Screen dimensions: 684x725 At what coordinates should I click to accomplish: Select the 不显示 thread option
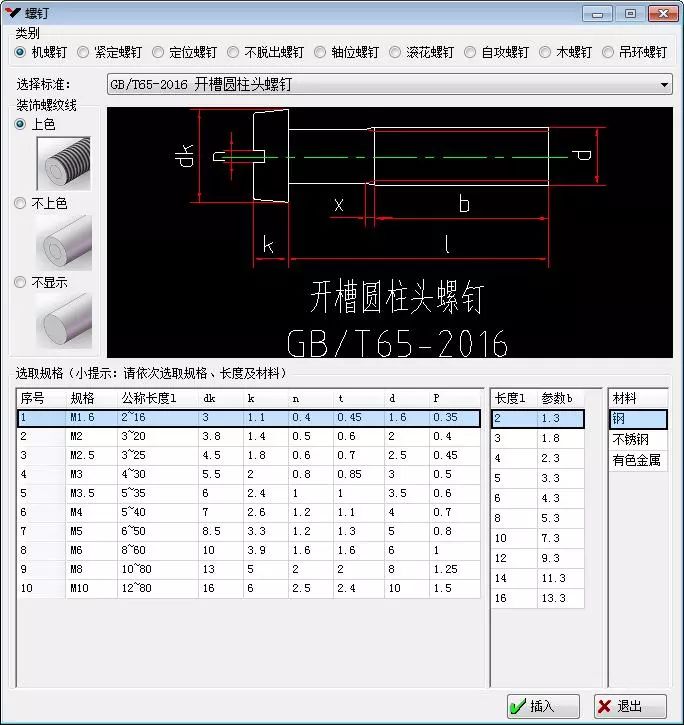click(21, 283)
